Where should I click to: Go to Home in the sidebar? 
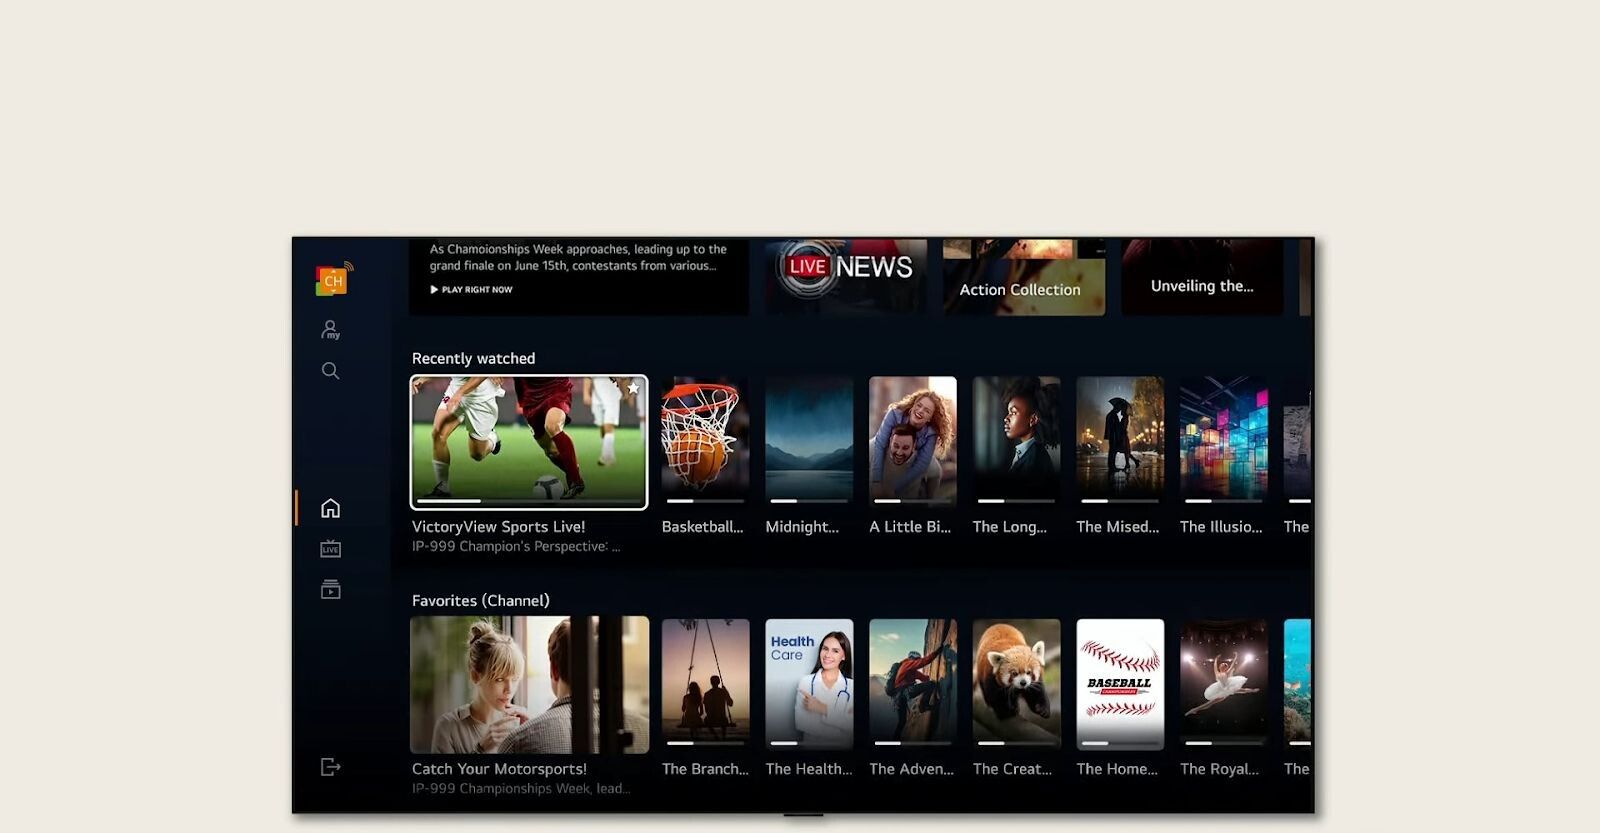click(x=330, y=508)
